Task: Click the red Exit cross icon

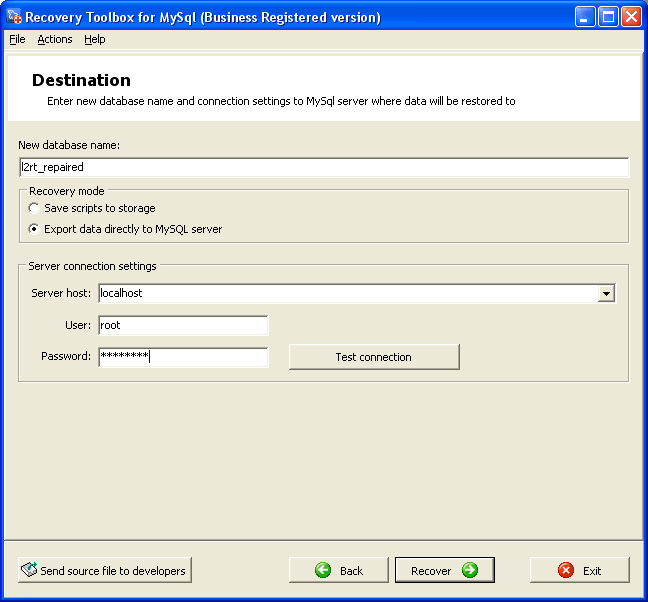Action: click(566, 570)
